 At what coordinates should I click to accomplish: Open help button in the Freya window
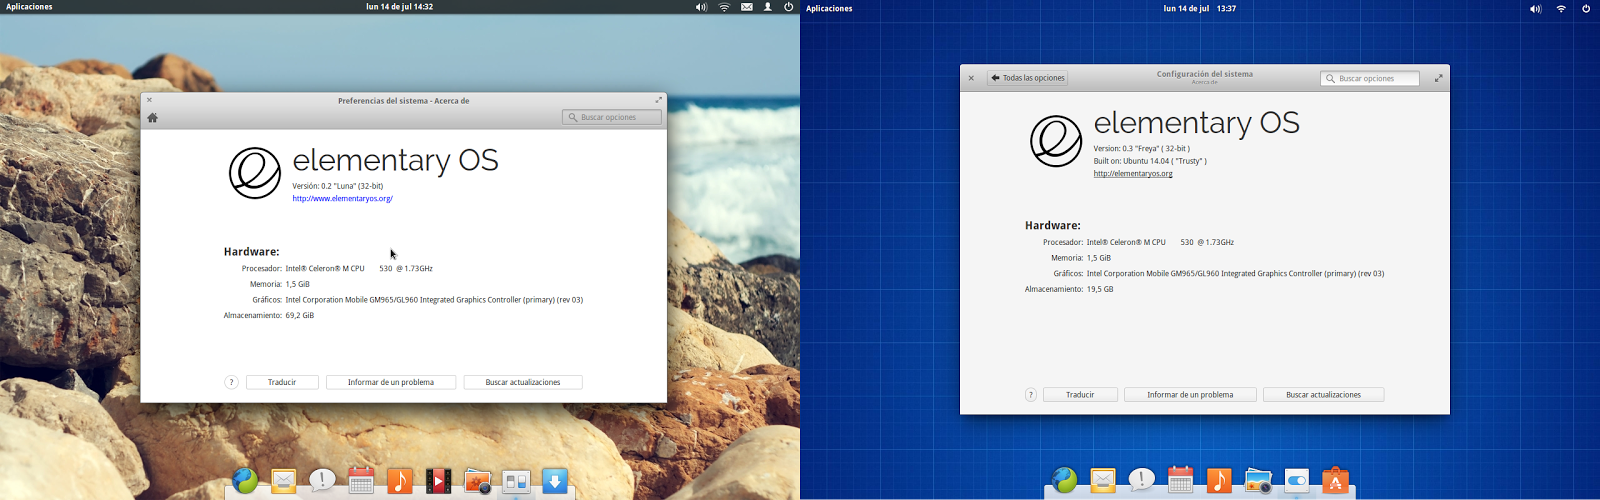(x=1031, y=395)
